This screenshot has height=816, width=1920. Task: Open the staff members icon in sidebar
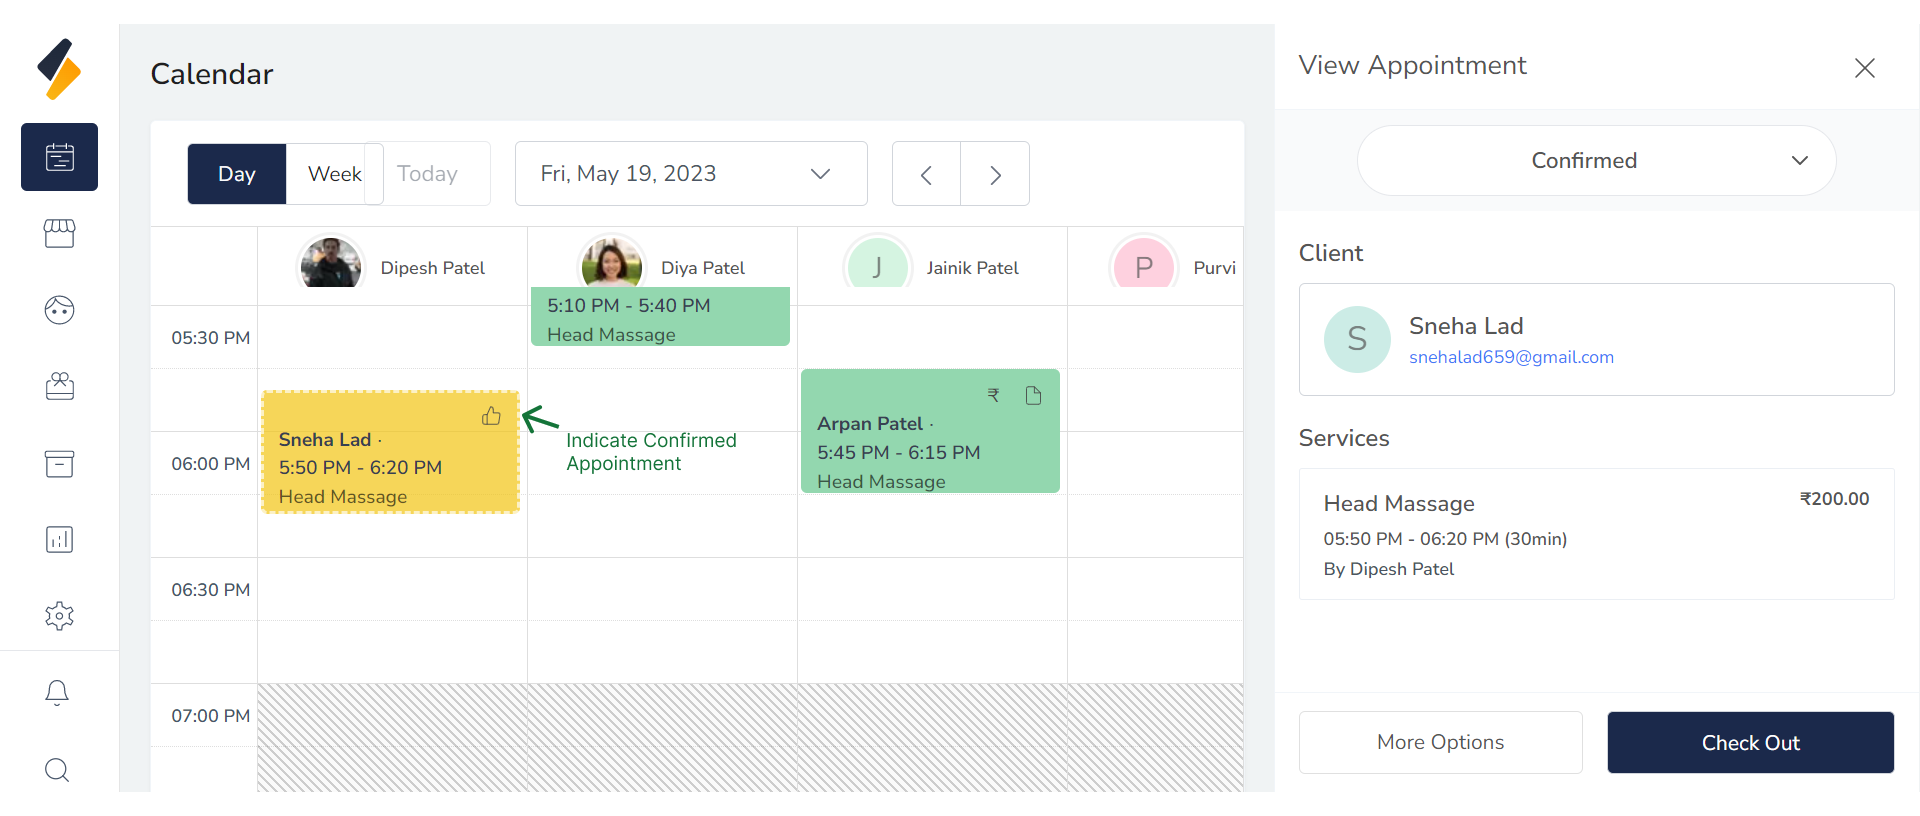(59, 386)
